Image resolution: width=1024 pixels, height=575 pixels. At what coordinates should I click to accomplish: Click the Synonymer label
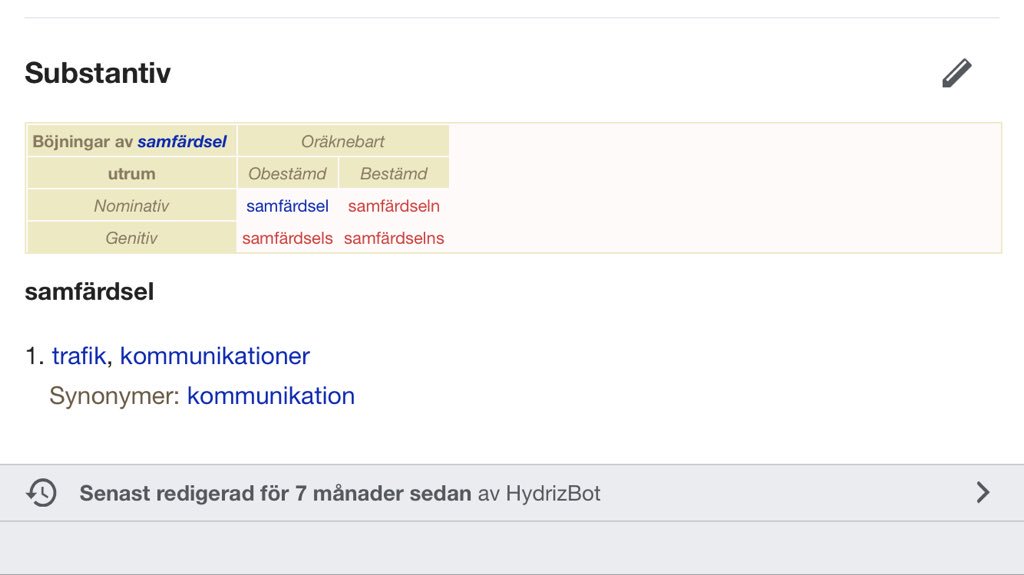point(114,396)
